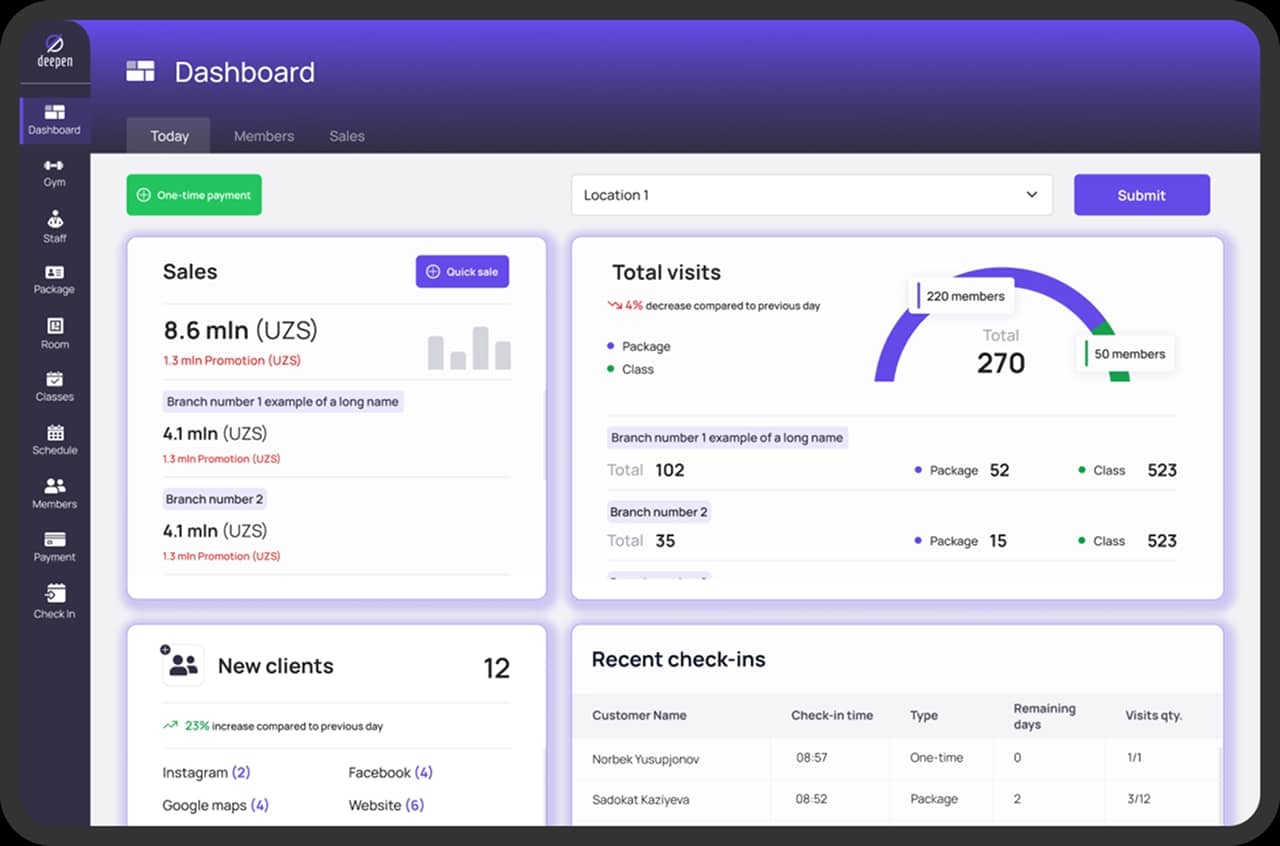Image resolution: width=1280 pixels, height=846 pixels.
Task: Open Check In from the sidebar
Action: pyautogui.click(x=55, y=602)
